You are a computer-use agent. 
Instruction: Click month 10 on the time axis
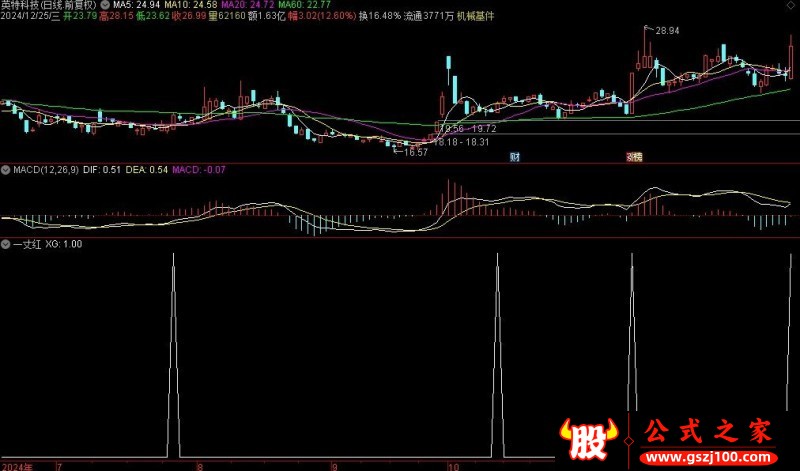pos(453,466)
